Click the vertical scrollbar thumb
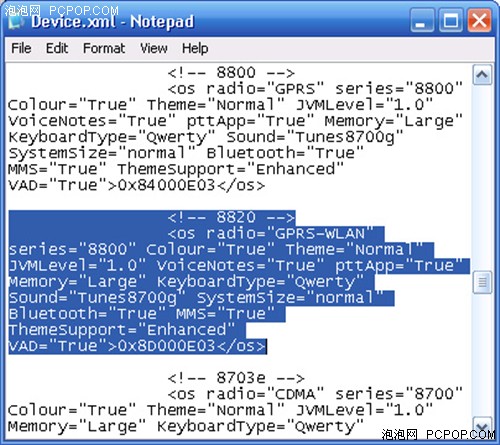This screenshot has width=500, height=445. tap(482, 282)
